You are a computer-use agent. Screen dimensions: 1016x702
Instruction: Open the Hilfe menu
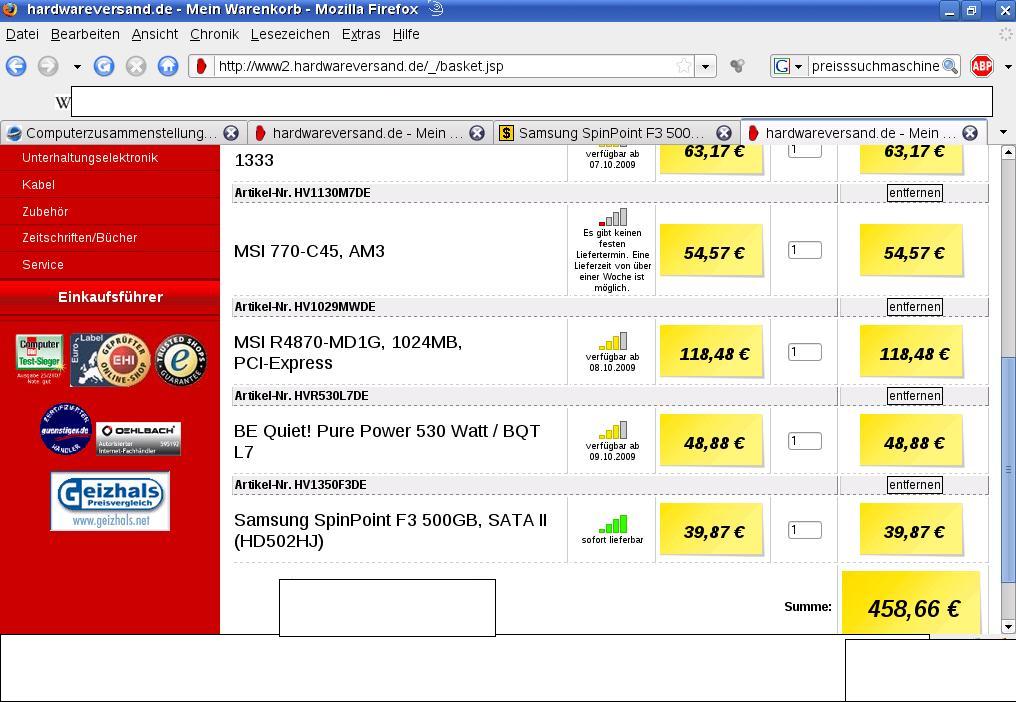(406, 34)
